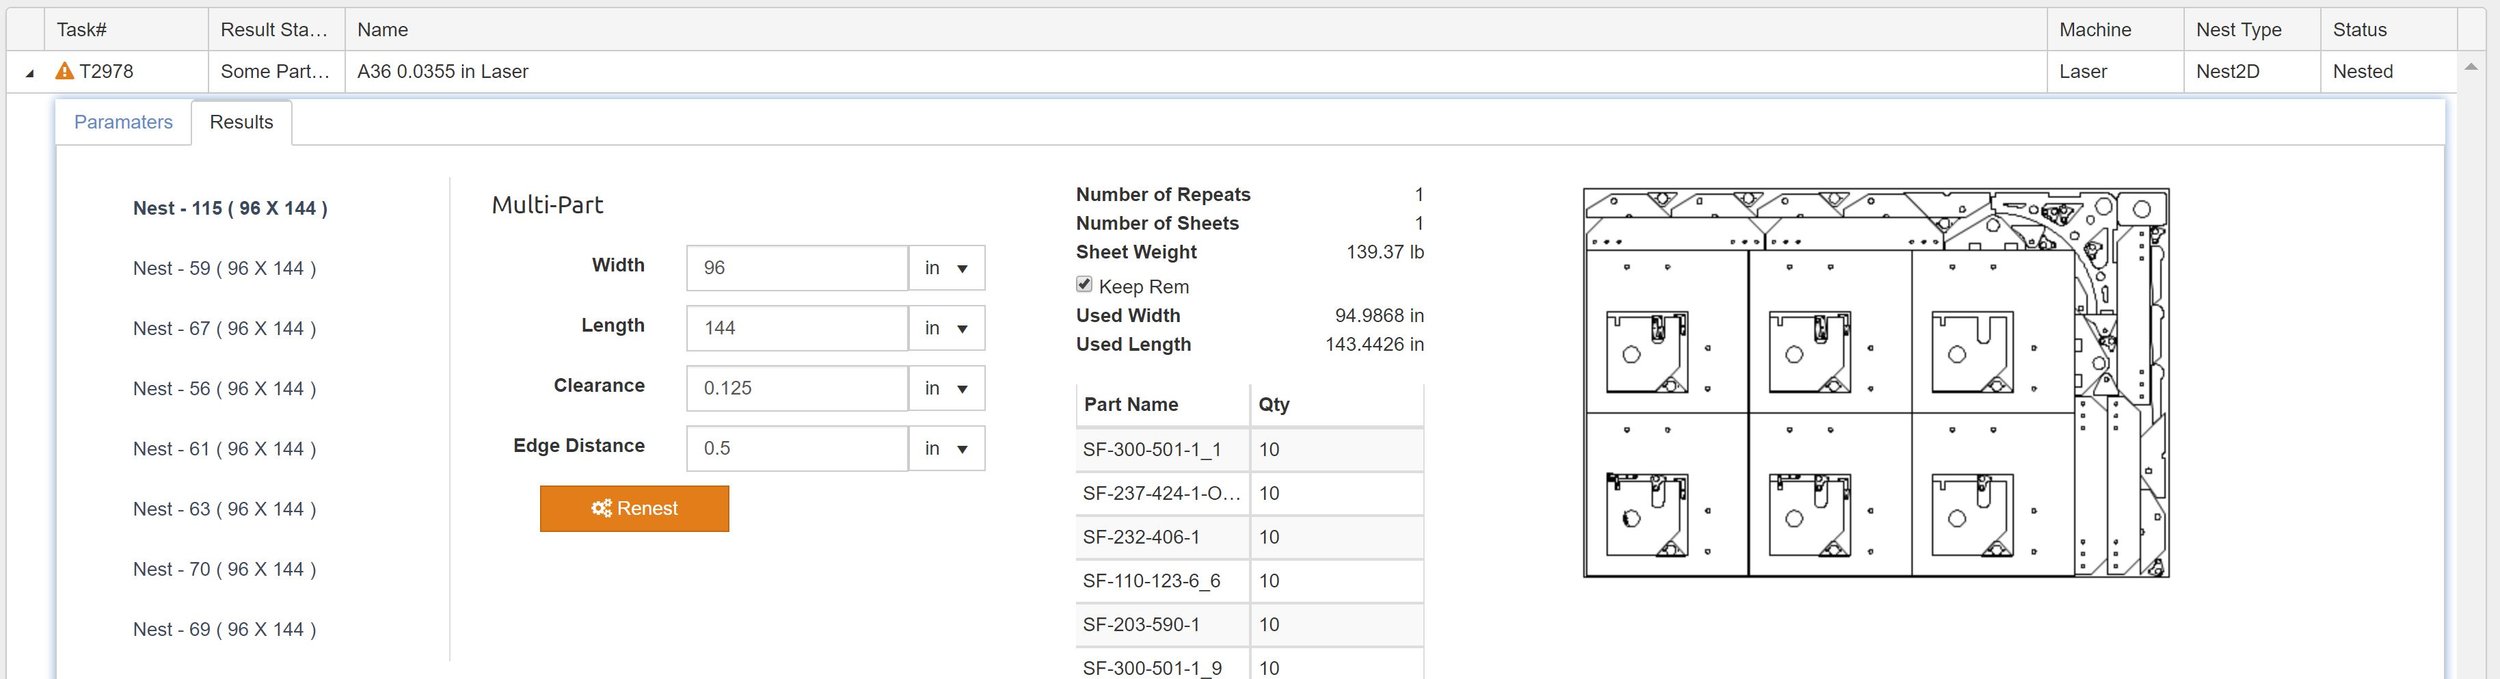Select Nest - 115 ( 96 X 144 )
Screen dimensions: 2500x679
230,208
